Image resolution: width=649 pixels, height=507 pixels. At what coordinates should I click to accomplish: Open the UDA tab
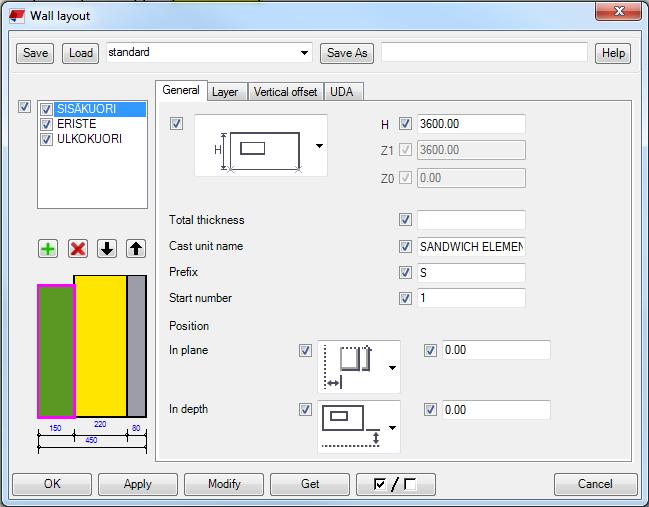pyautogui.click(x=342, y=92)
